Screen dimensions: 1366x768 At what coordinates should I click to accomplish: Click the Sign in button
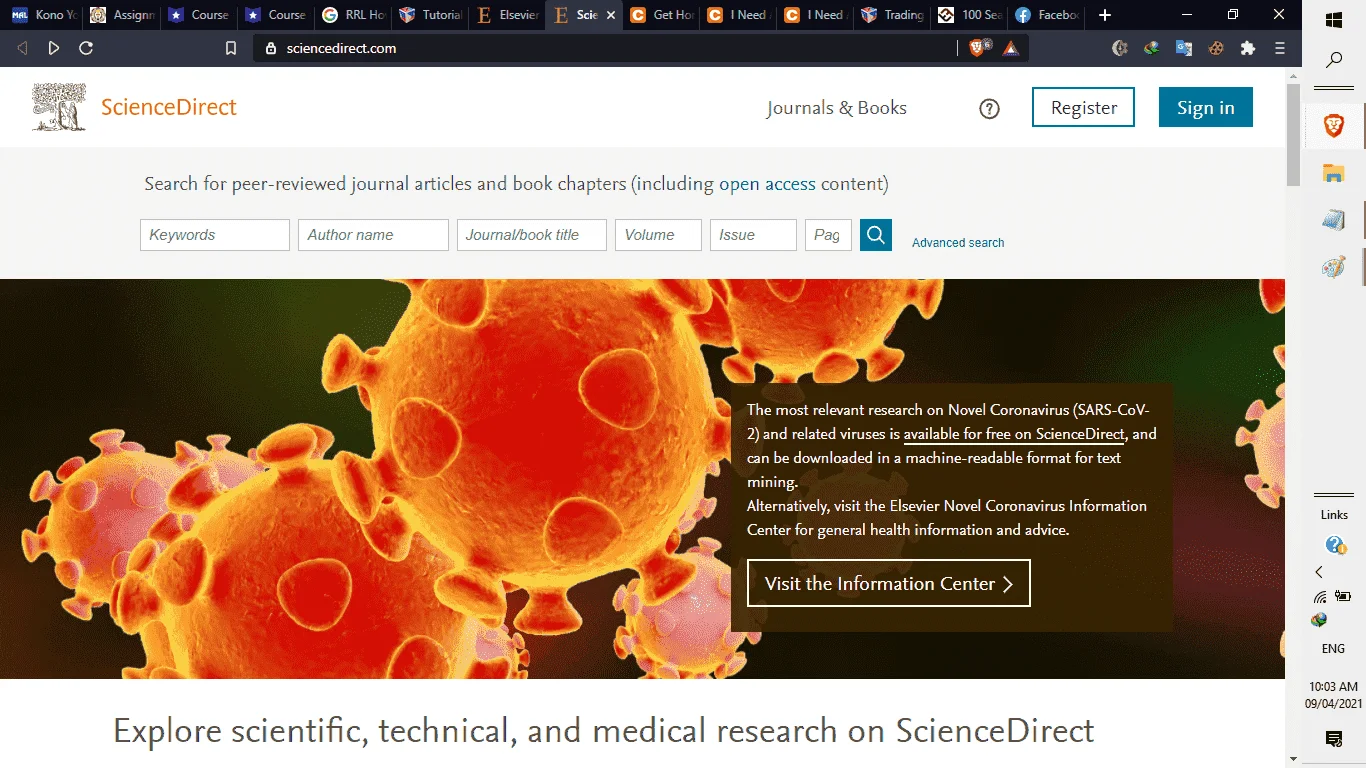pos(1206,108)
